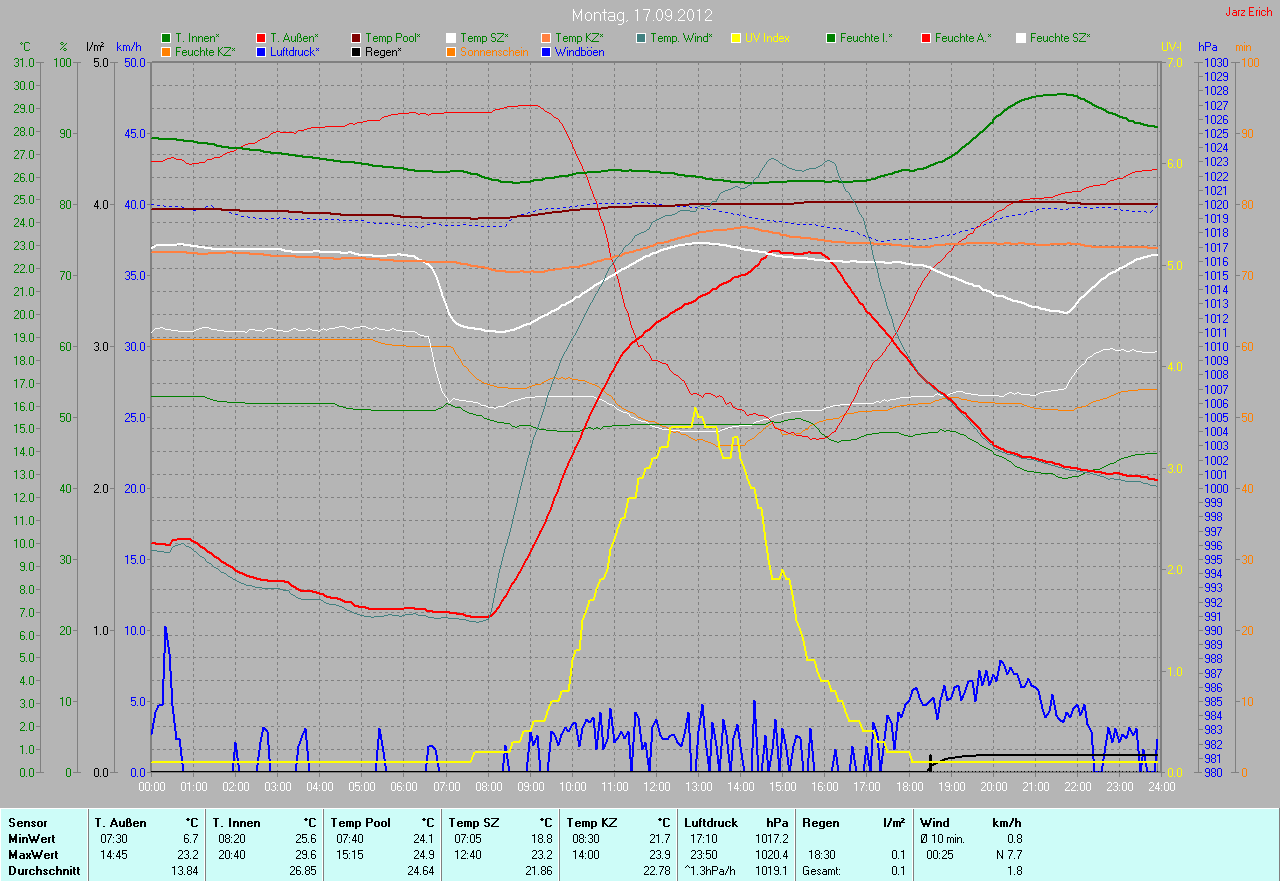The height and width of the screenshot is (881, 1280).
Task: Select the black Regen legend marker
Action: point(356,51)
